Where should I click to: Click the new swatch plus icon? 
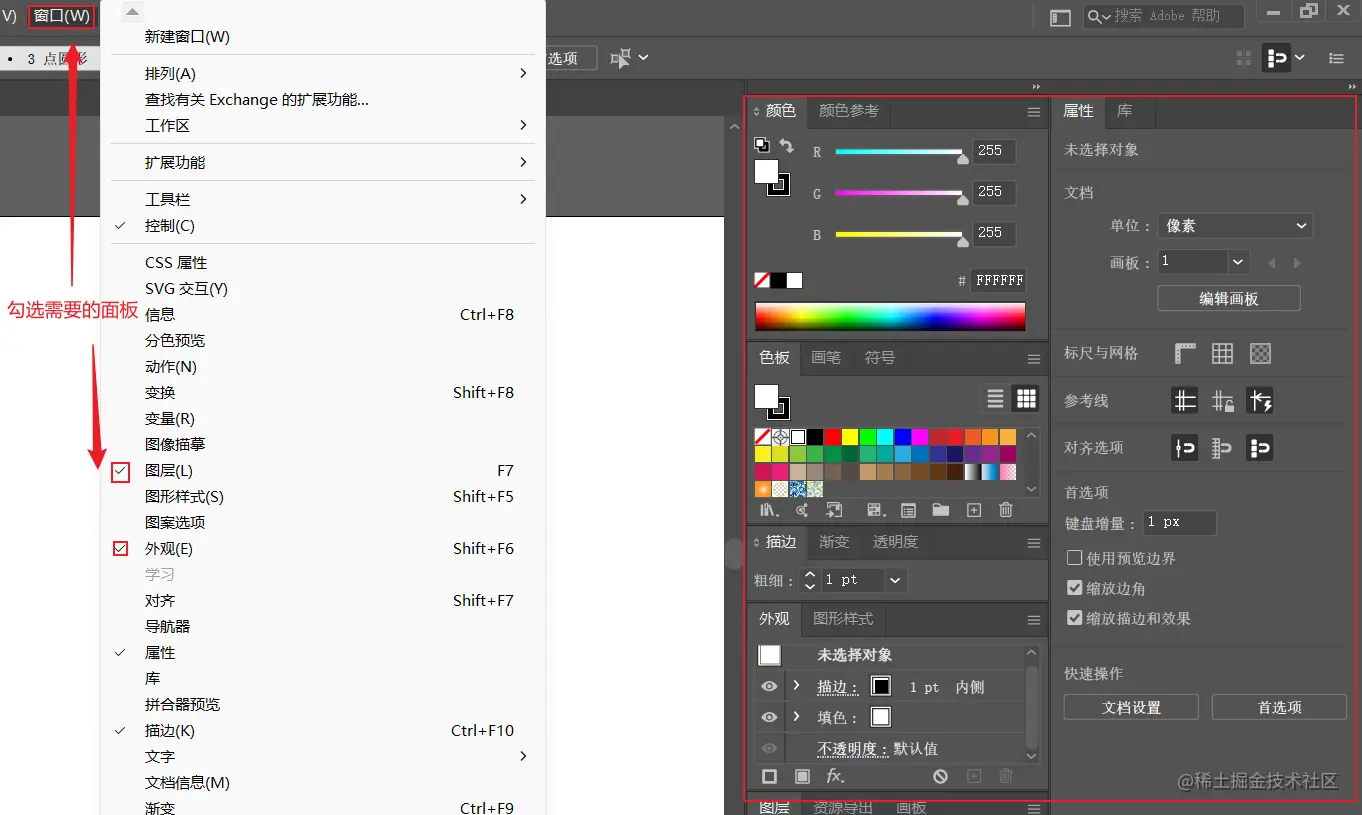coord(974,510)
